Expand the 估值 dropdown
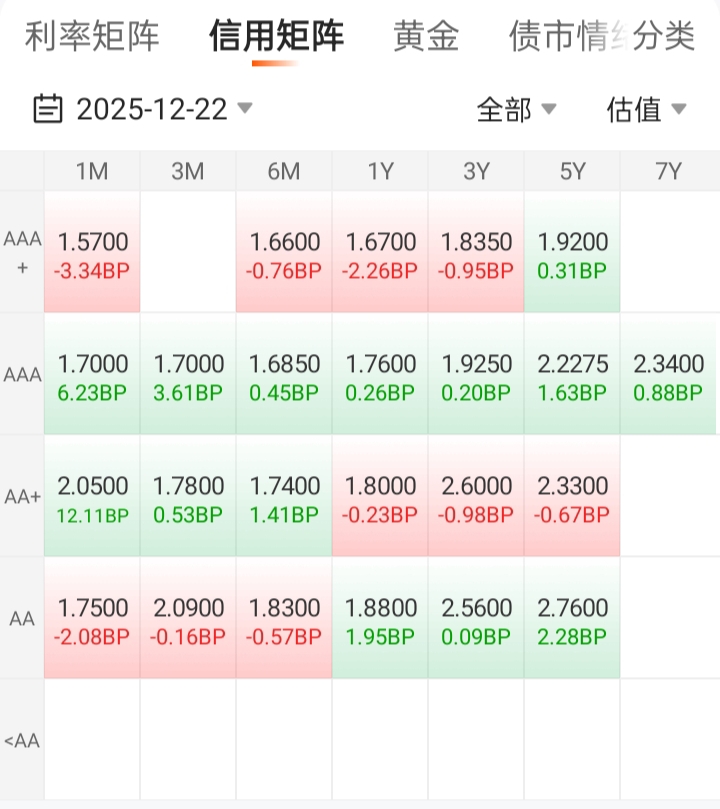720x809 pixels. tap(646, 109)
